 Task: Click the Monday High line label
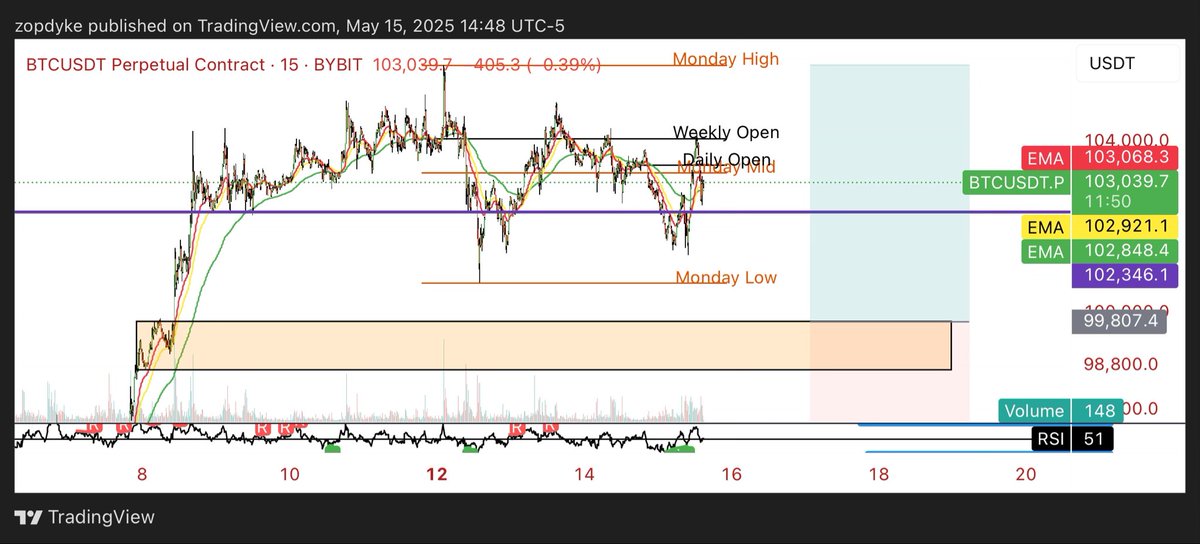725,59
